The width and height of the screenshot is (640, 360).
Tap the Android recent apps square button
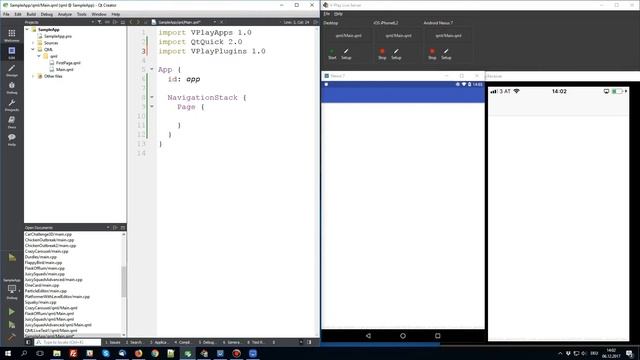438,336
